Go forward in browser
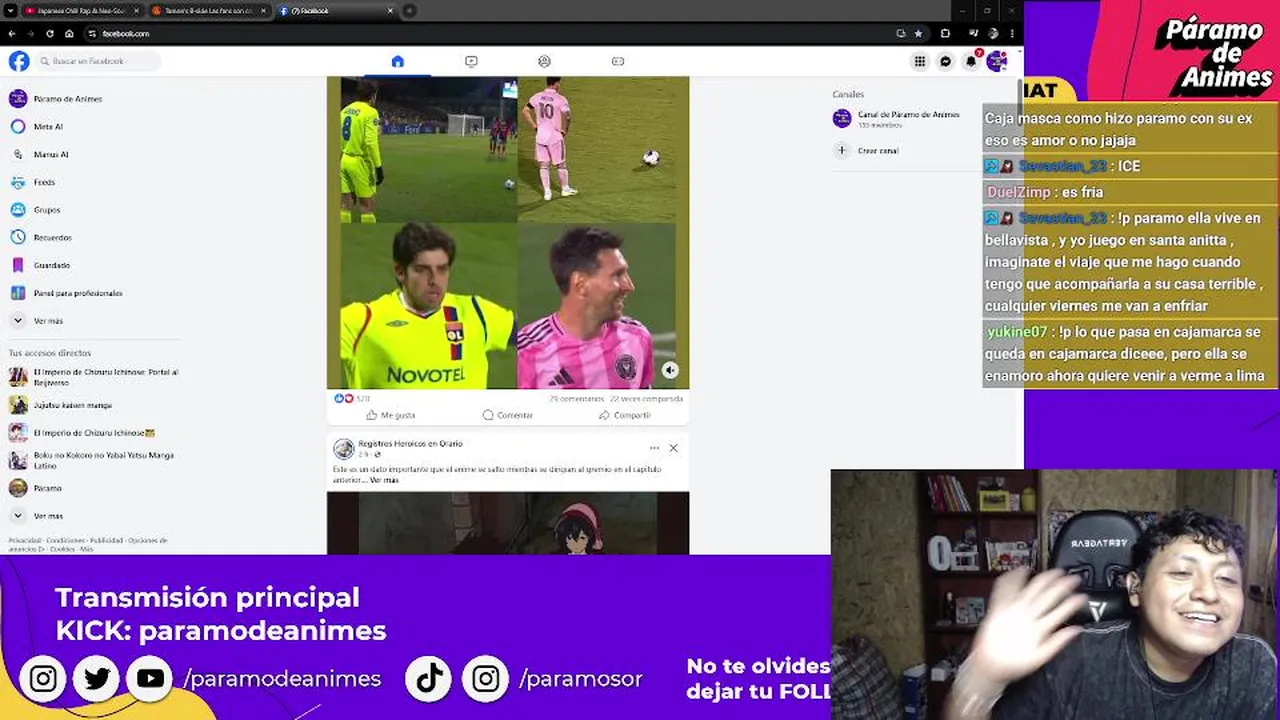 [x=31, y=33]
